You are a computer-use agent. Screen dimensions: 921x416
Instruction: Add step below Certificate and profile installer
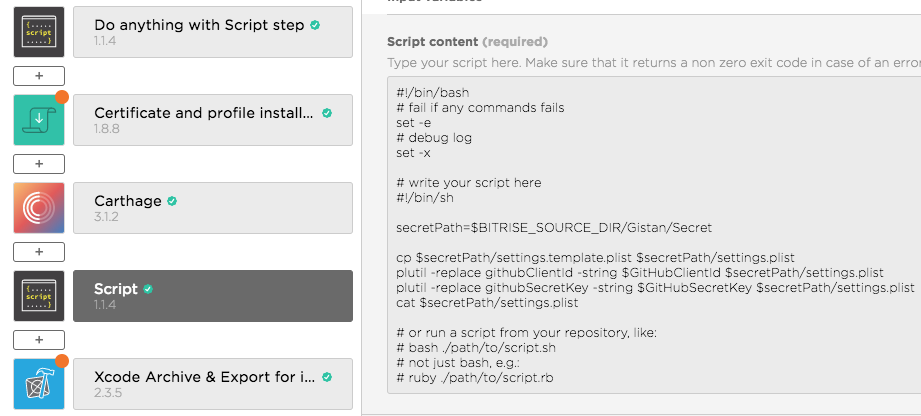click(39, 163)
